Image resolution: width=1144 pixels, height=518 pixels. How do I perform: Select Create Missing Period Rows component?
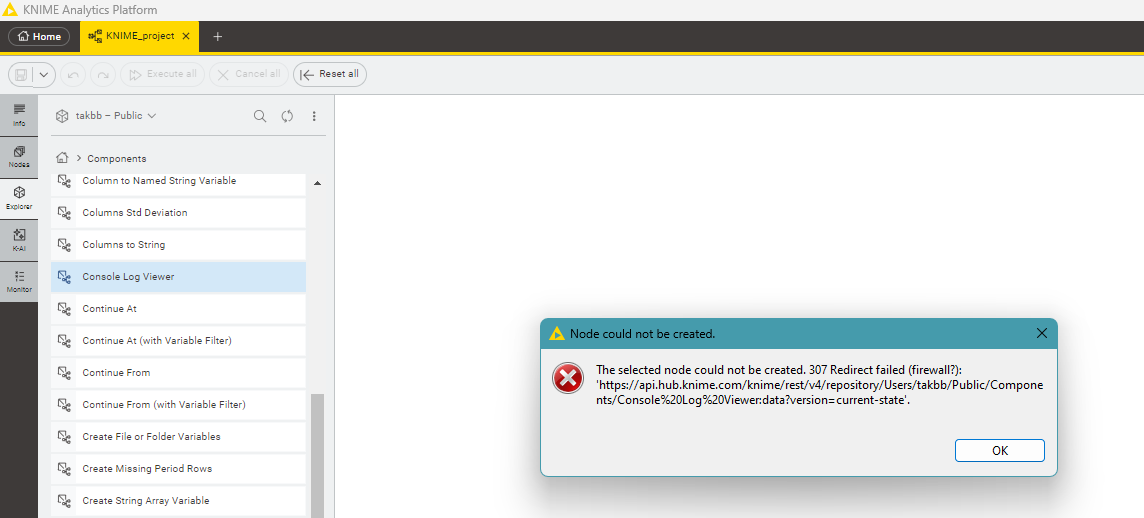pyautogui.click(x=179, y=469)
